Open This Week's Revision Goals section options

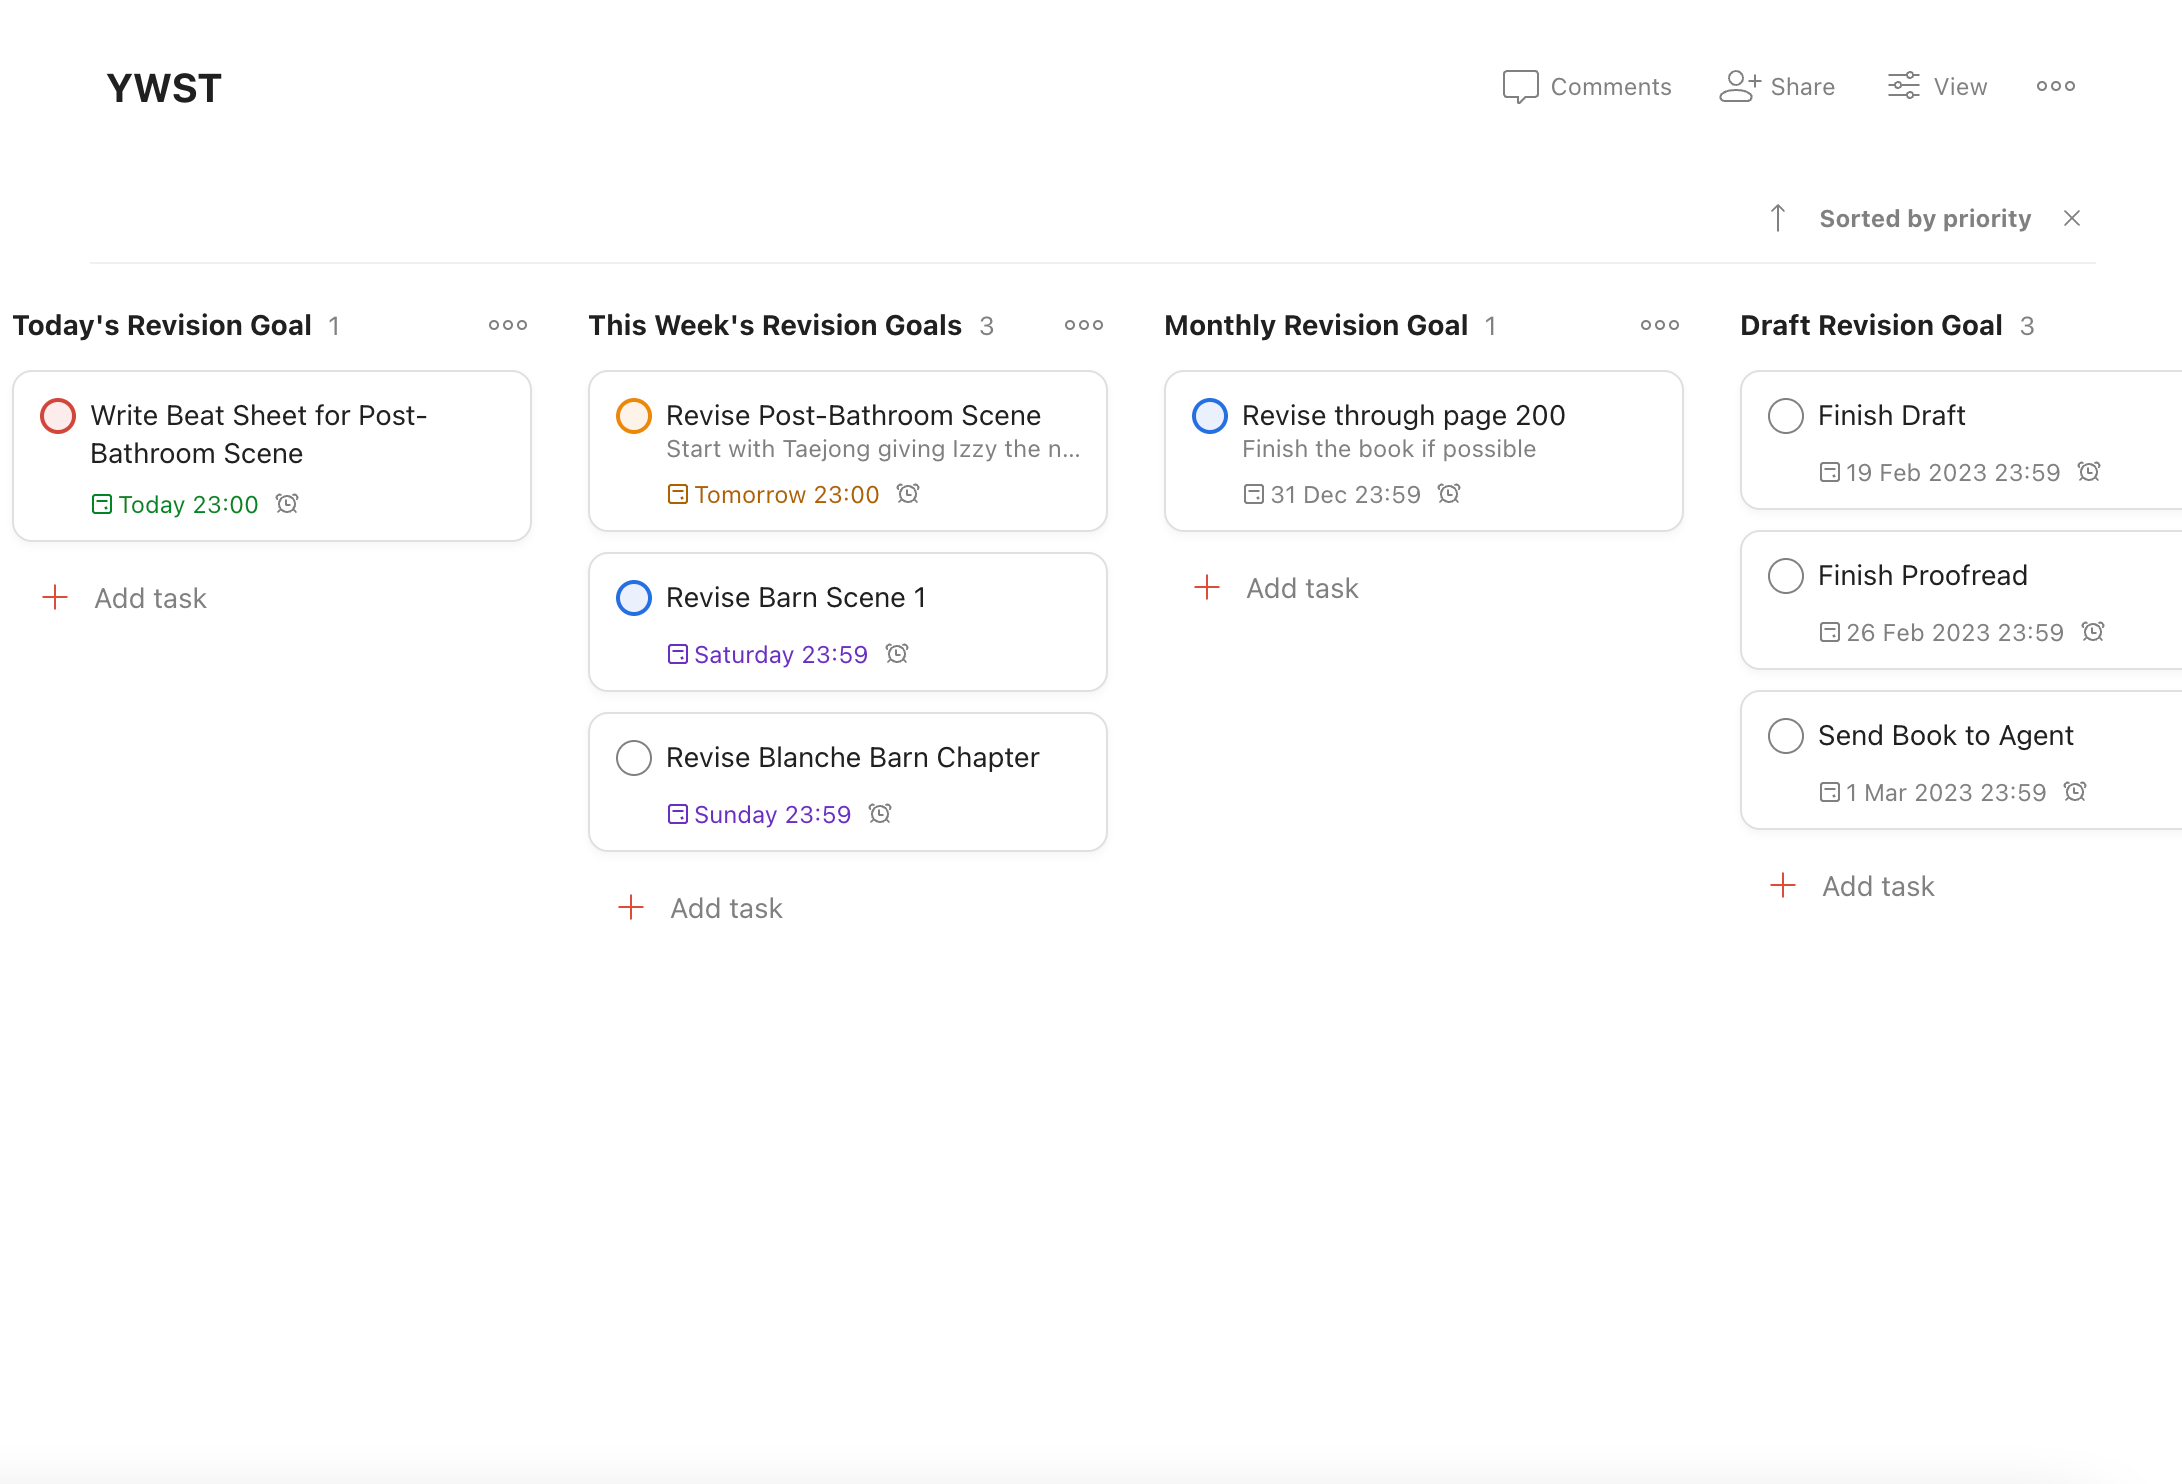click(1084, 326)
